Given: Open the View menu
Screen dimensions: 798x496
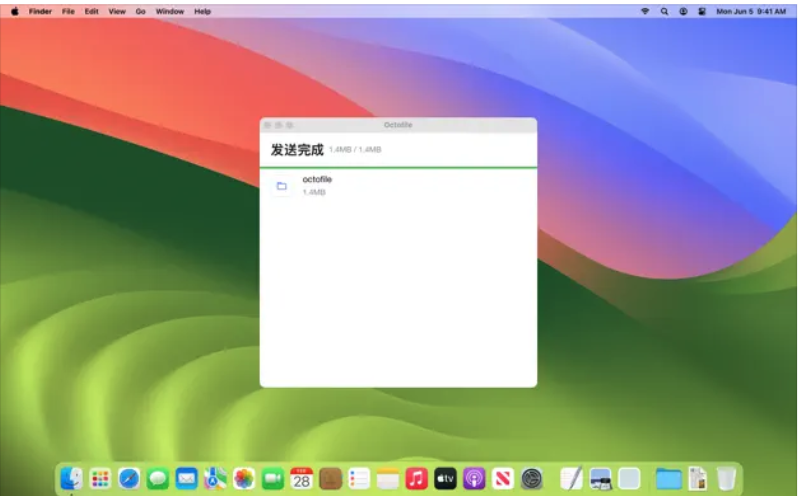Looking at the screenshot, I should click(117, 11).
